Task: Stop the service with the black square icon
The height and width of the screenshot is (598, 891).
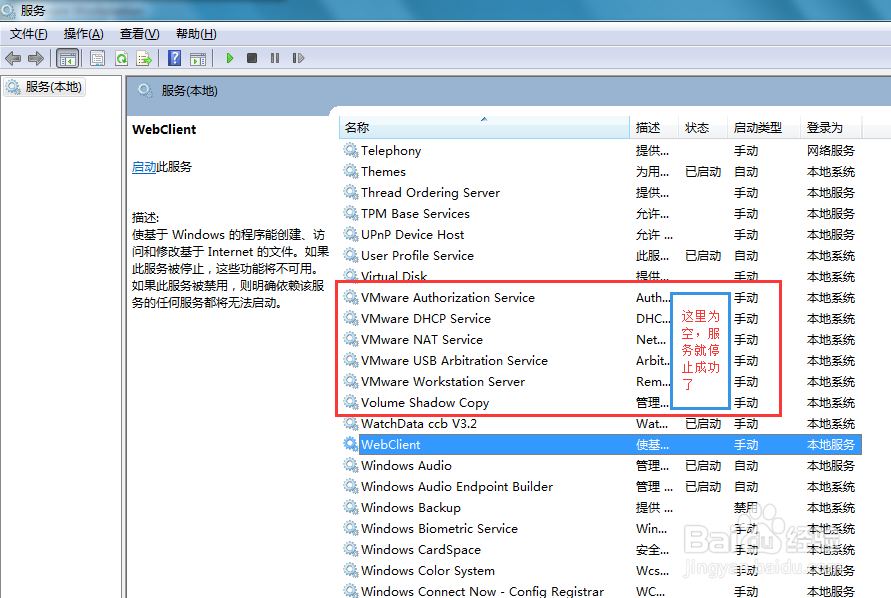Action: pyautogui.click(x=253, y=57)
